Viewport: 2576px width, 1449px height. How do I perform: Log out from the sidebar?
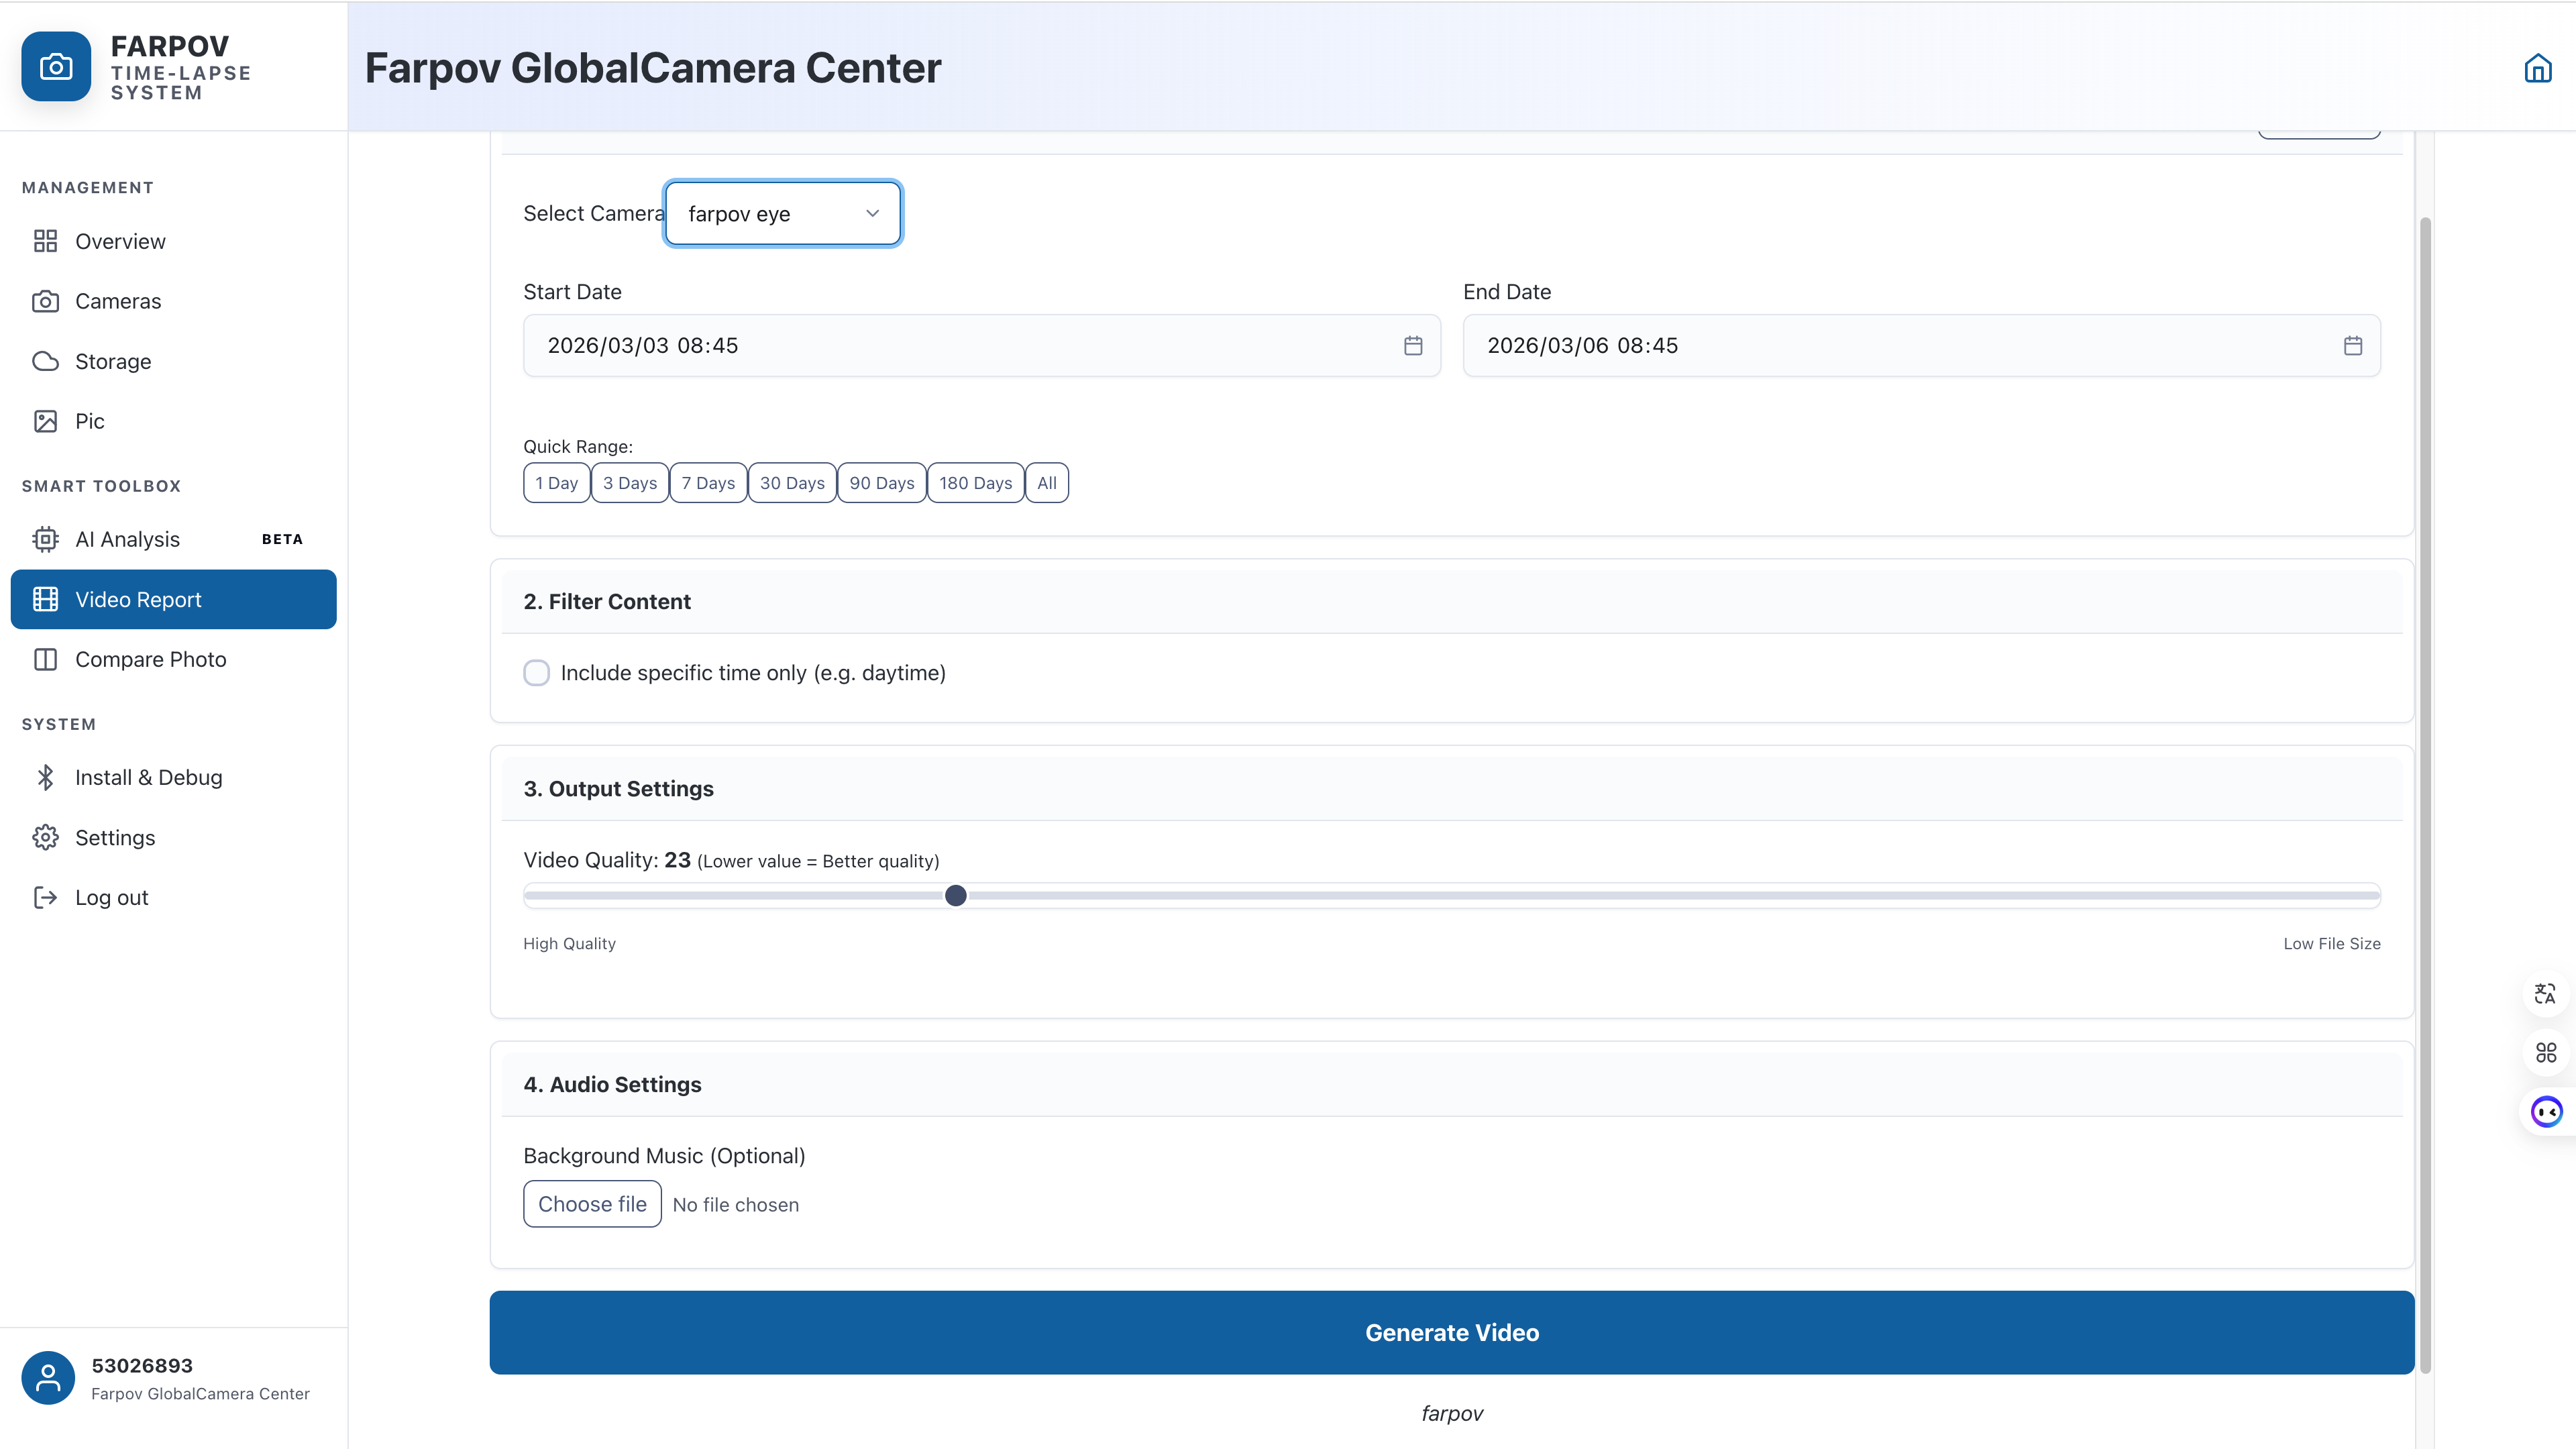point(111,897)
